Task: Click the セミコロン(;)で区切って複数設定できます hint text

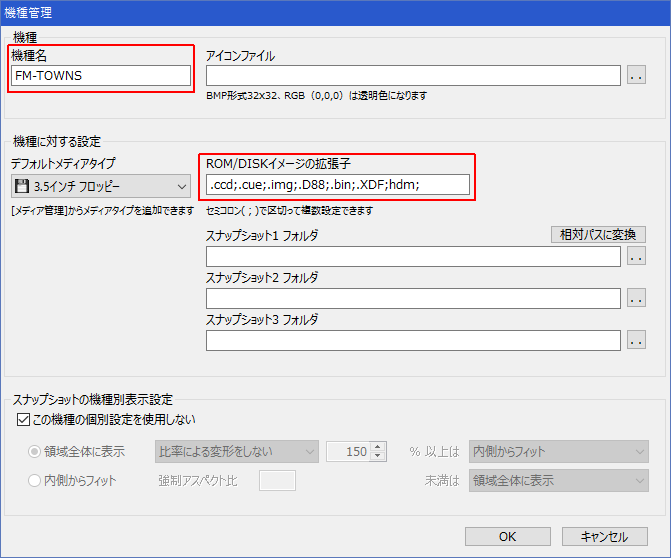Action: point(289,211)
